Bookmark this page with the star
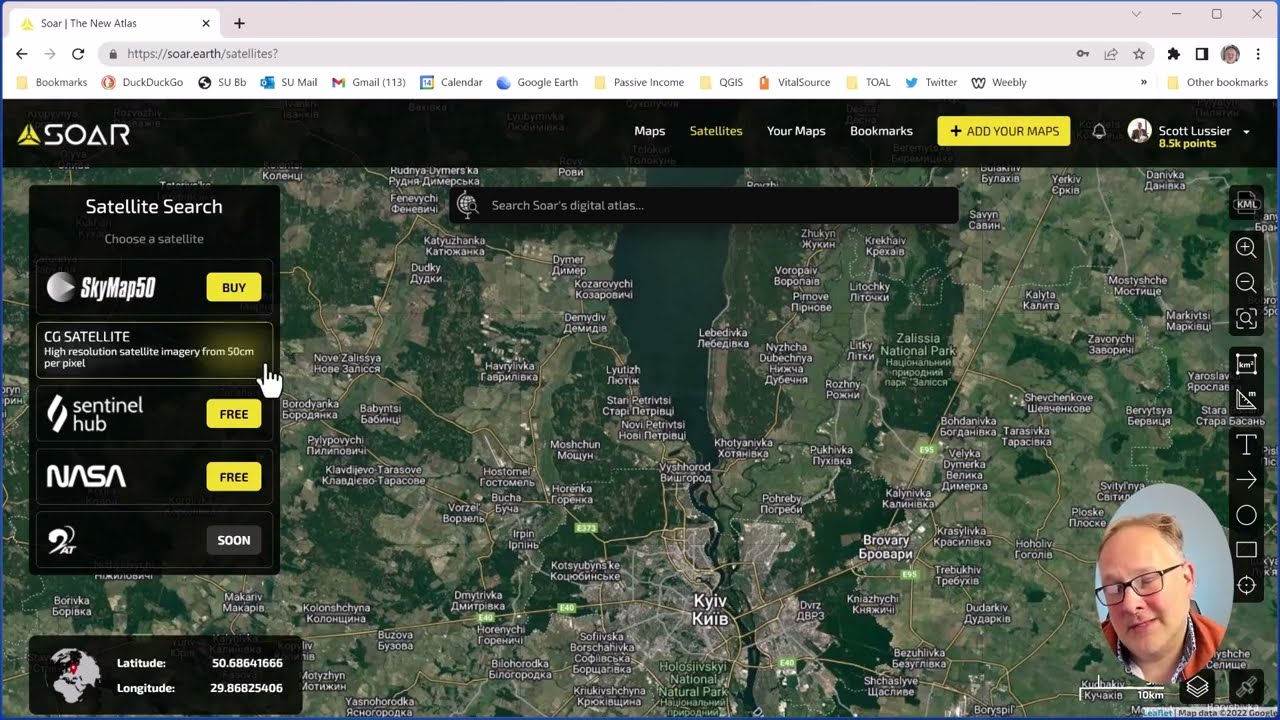 [x=1139, y=54]
